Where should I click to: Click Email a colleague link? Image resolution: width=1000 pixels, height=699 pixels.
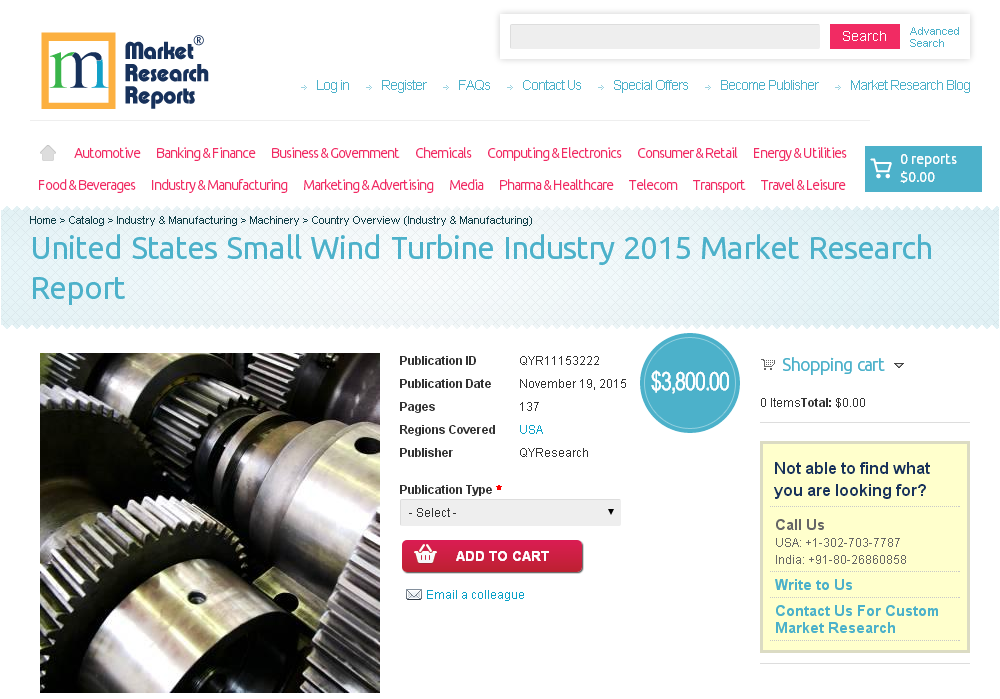(475, 594)
